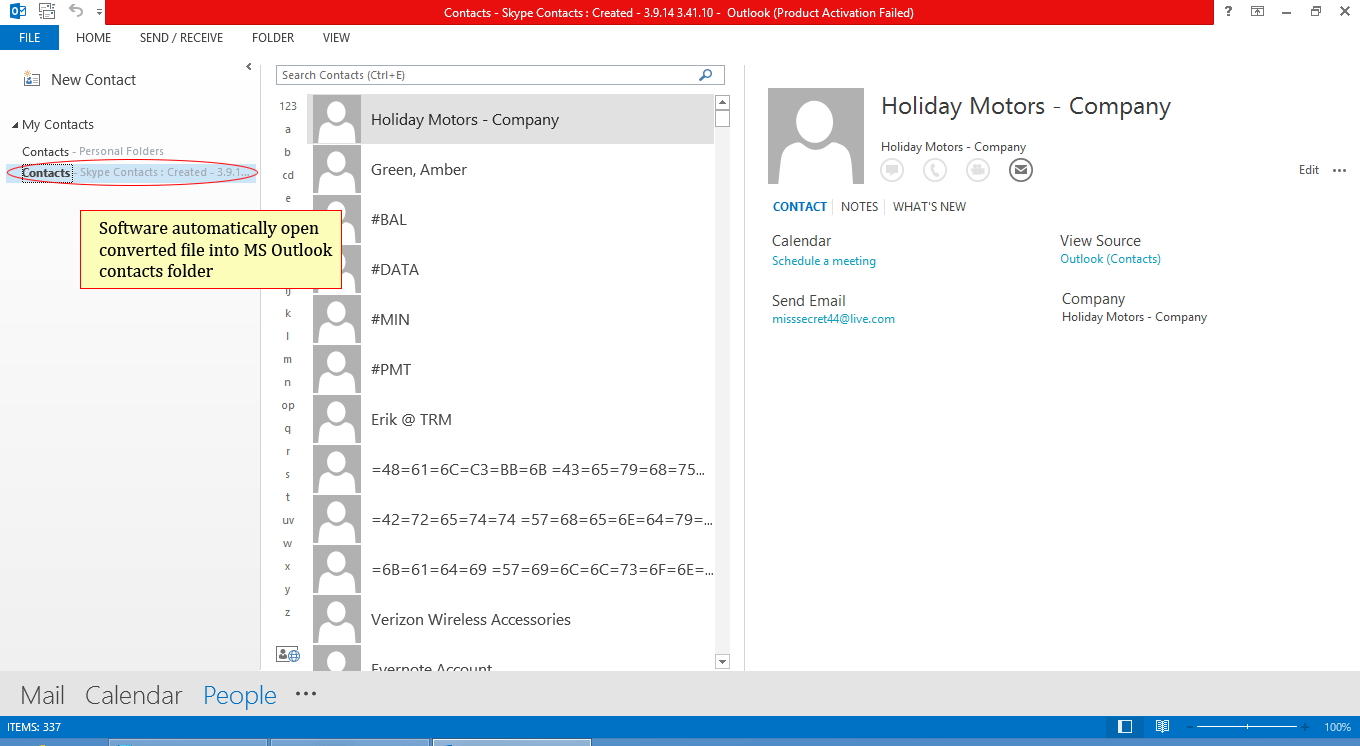Select Holiday Motors - Company contact

point(510,119)
